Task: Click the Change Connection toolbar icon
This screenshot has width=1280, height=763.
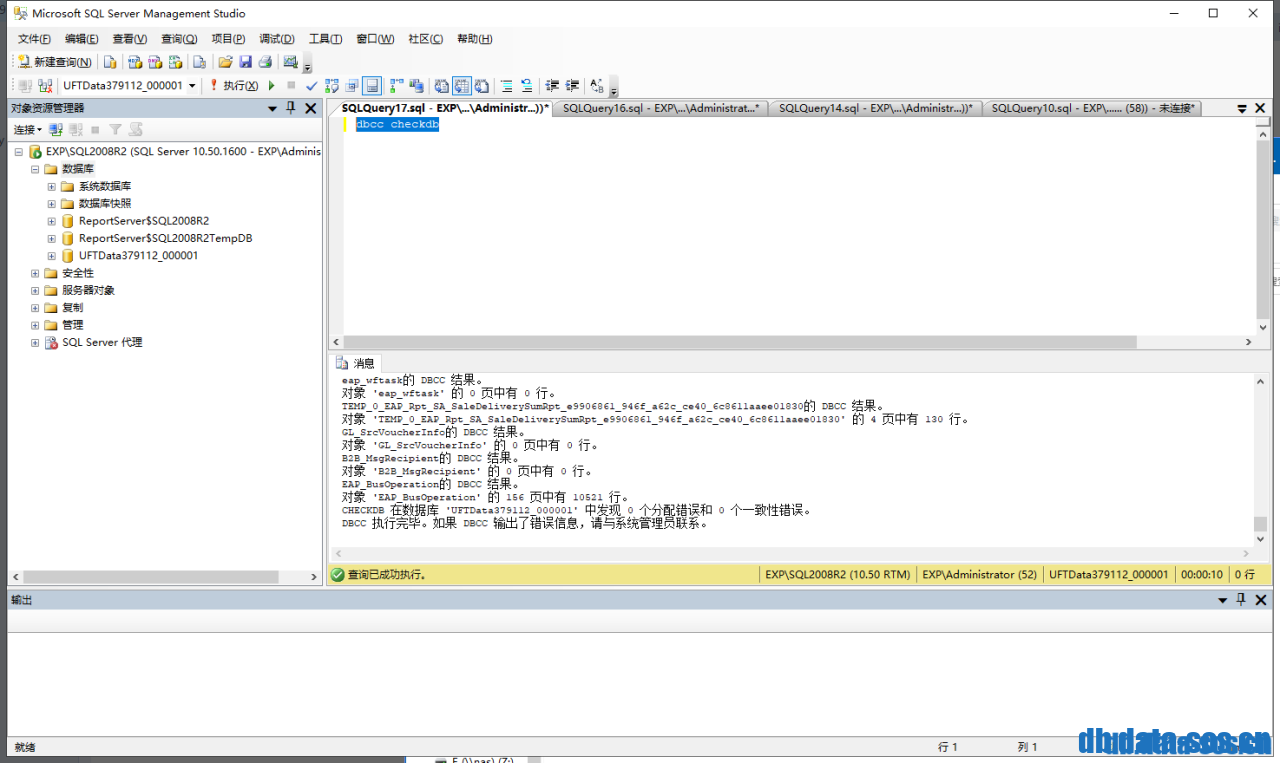Action: pyautogui.click(x=45, y=86)
